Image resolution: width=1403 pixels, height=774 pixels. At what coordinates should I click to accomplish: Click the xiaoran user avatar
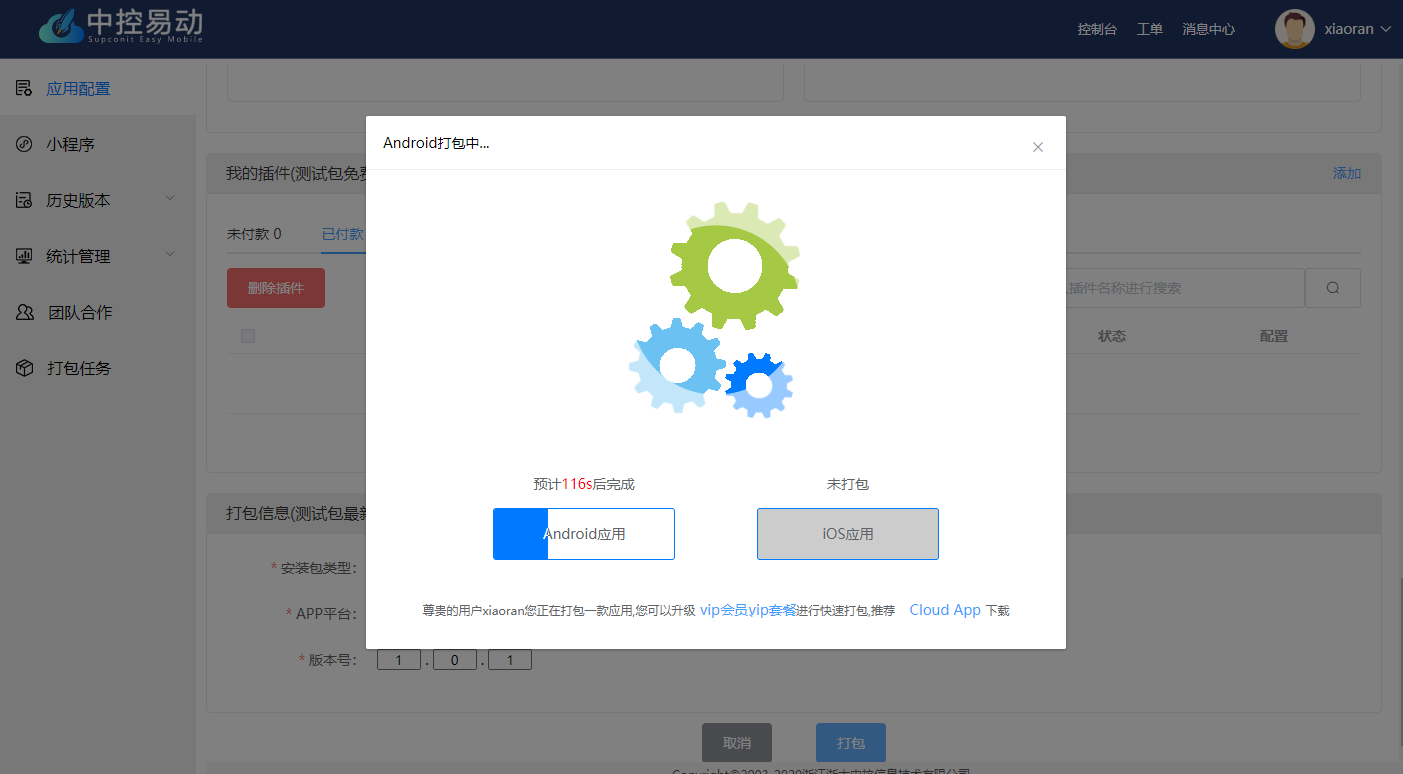pyautogui.click(x=1294, y=29)
